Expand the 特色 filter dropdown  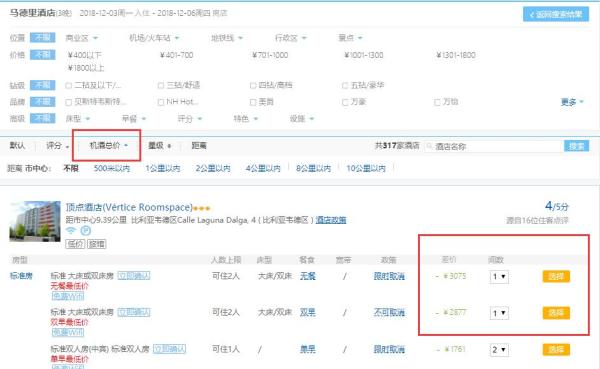pos(246,119)
